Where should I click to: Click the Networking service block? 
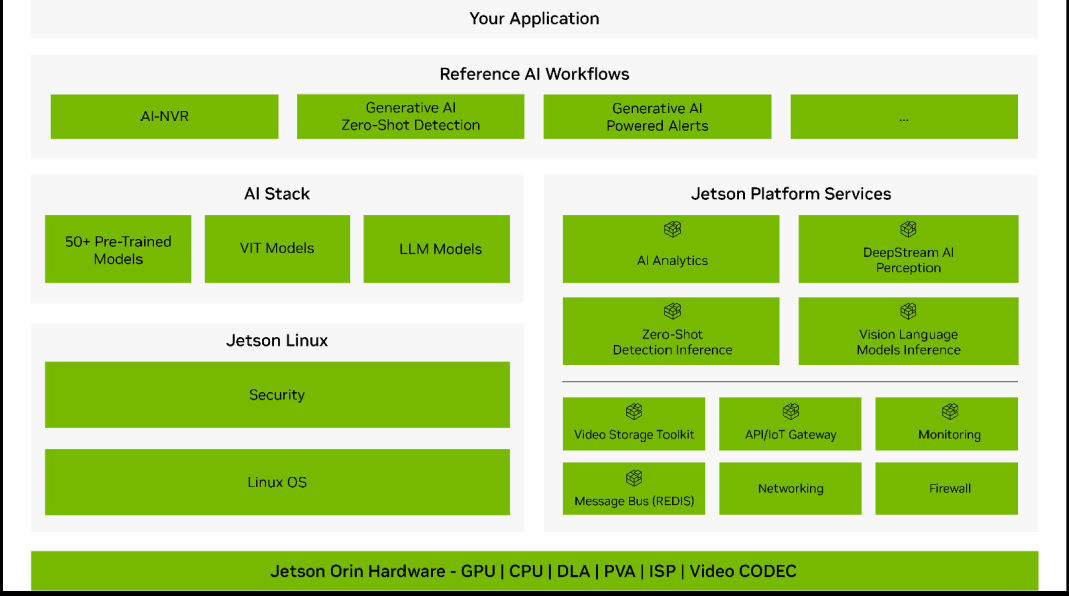(790, 488)
